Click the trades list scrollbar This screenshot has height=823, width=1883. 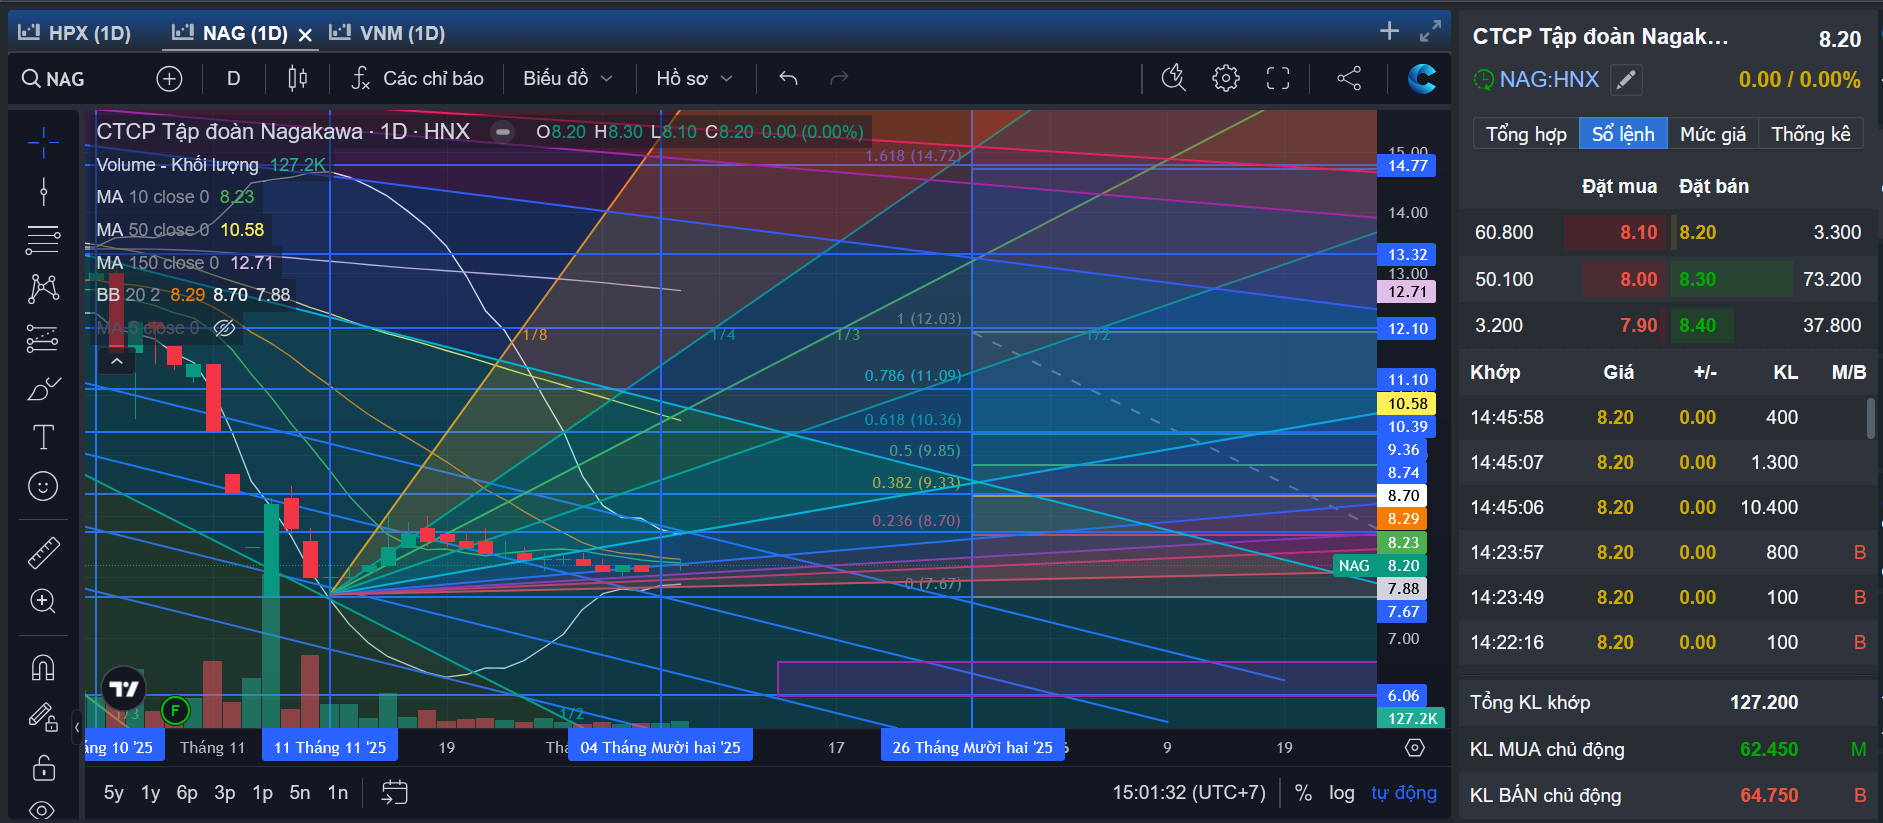click(1870, 418)
